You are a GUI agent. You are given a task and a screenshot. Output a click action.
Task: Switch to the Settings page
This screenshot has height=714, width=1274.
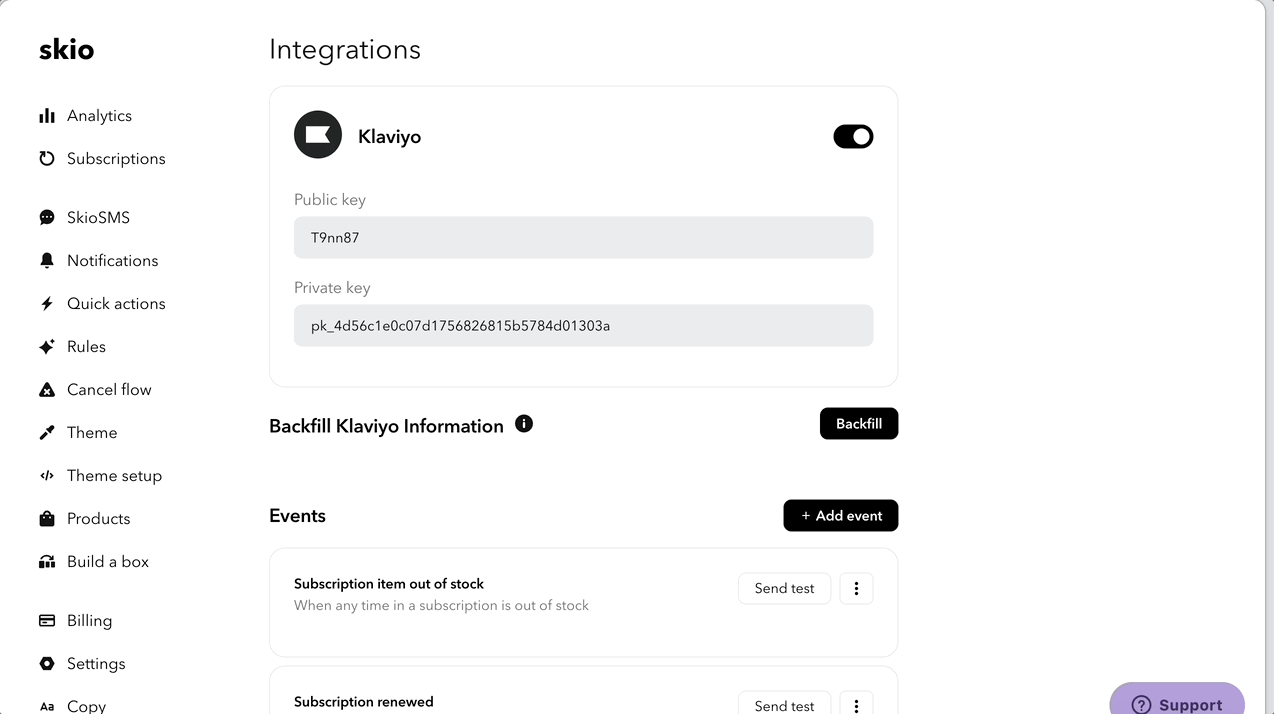(96, 663)
